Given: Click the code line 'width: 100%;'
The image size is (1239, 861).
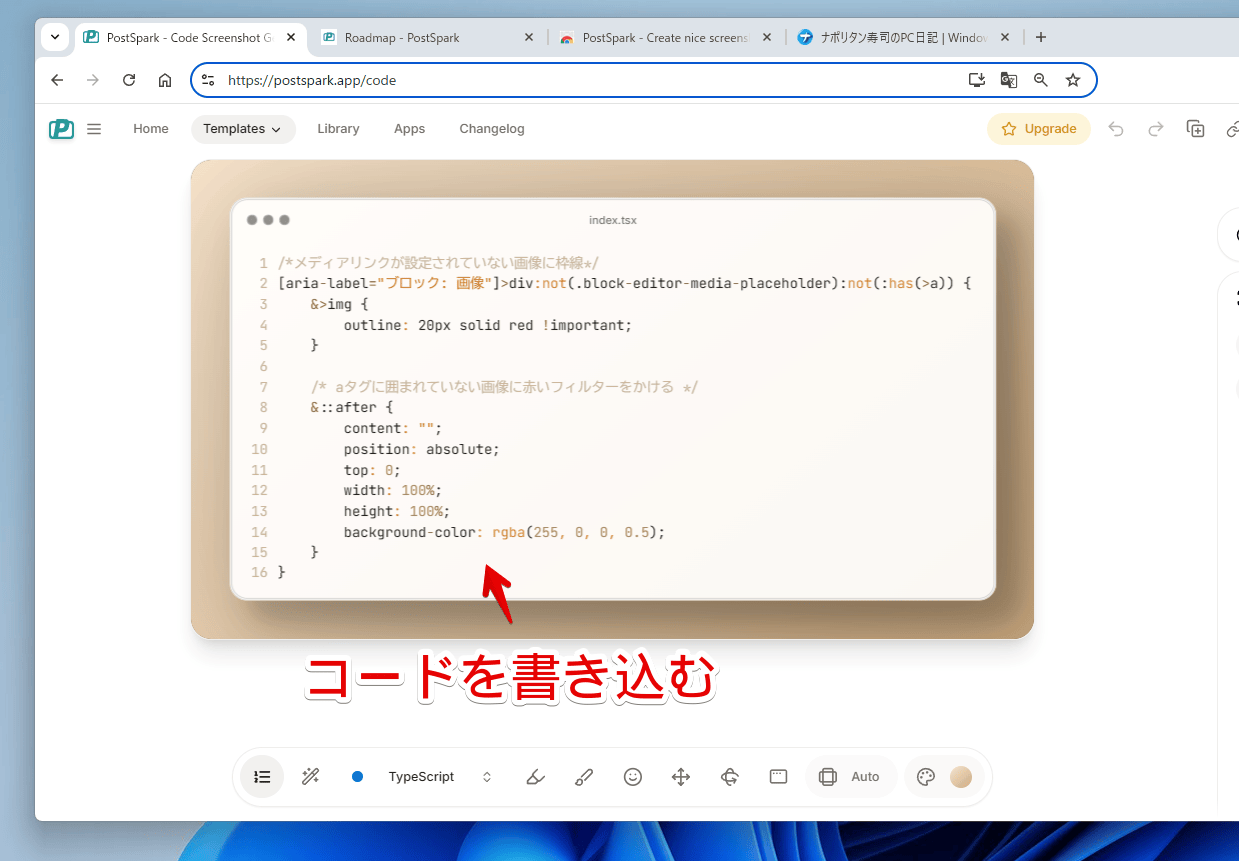Looking at the screenshot, I should click(x=392, y=490).
